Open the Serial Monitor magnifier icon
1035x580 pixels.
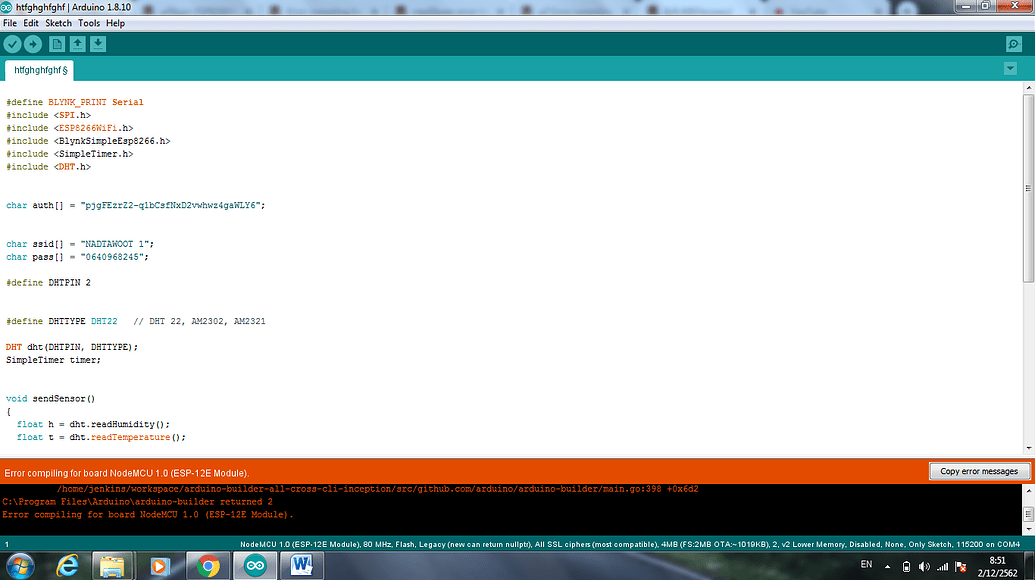tap(1013, 43)
